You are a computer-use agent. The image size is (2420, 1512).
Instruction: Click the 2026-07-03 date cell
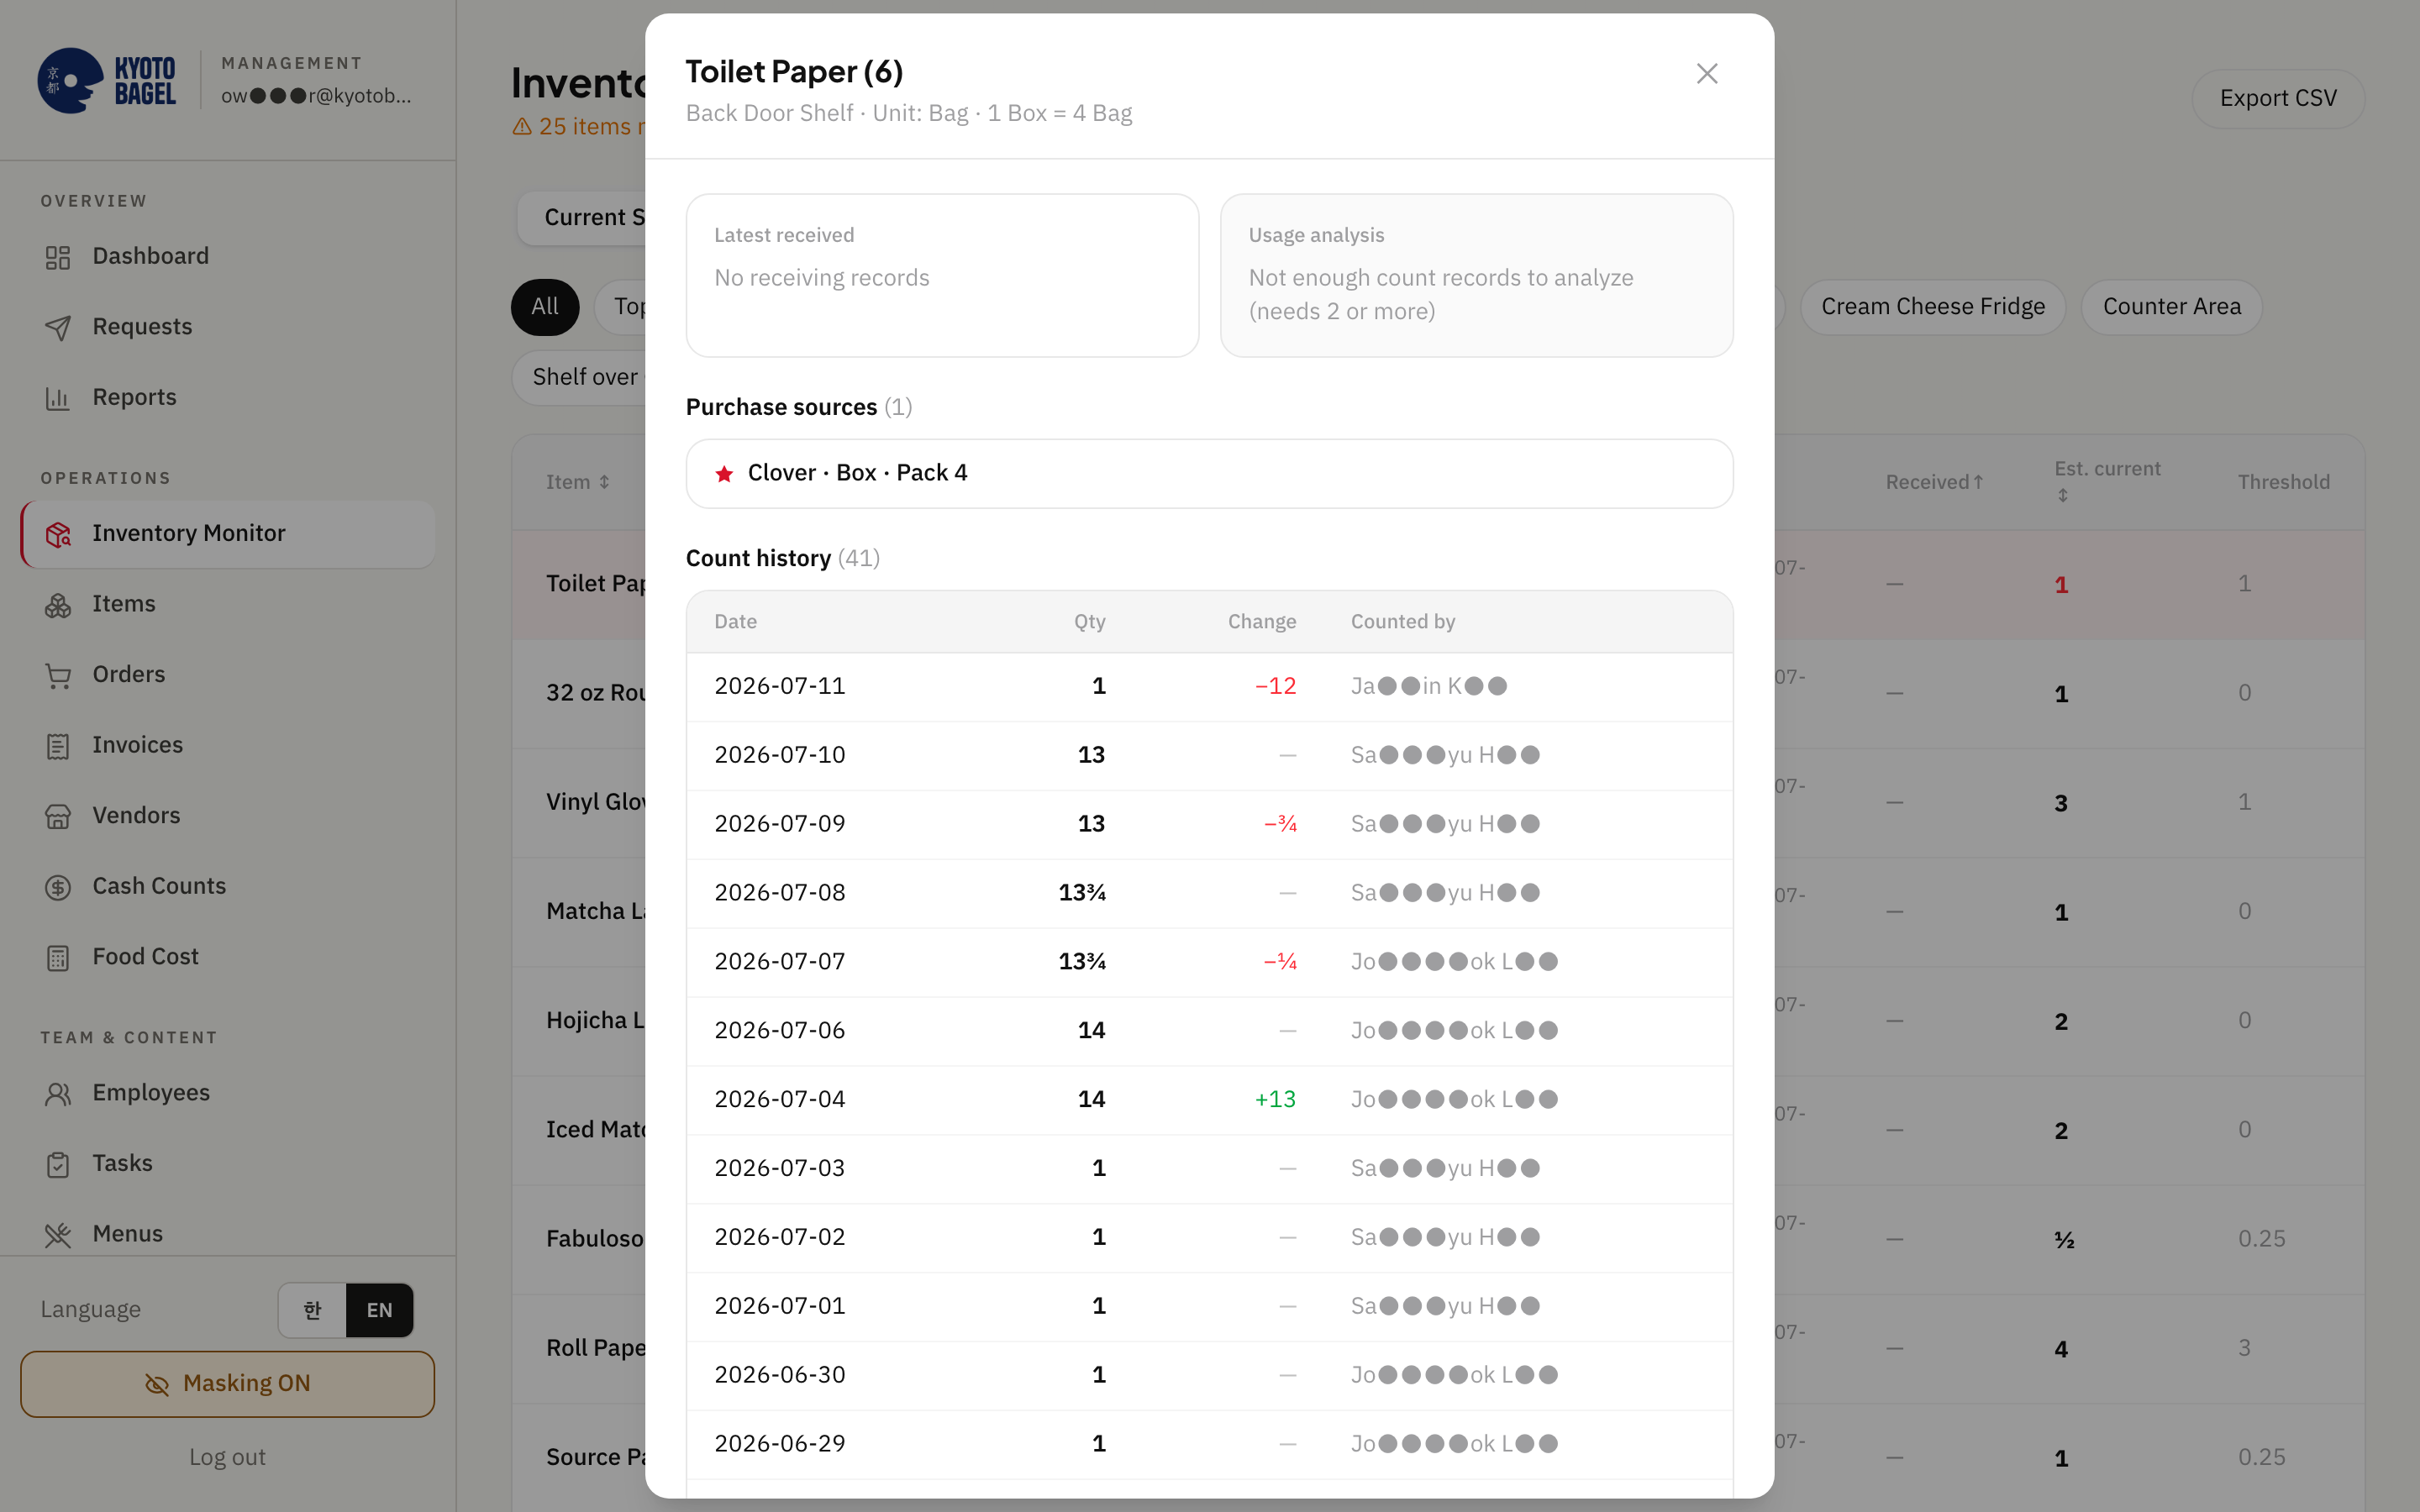coord(780,1169)
